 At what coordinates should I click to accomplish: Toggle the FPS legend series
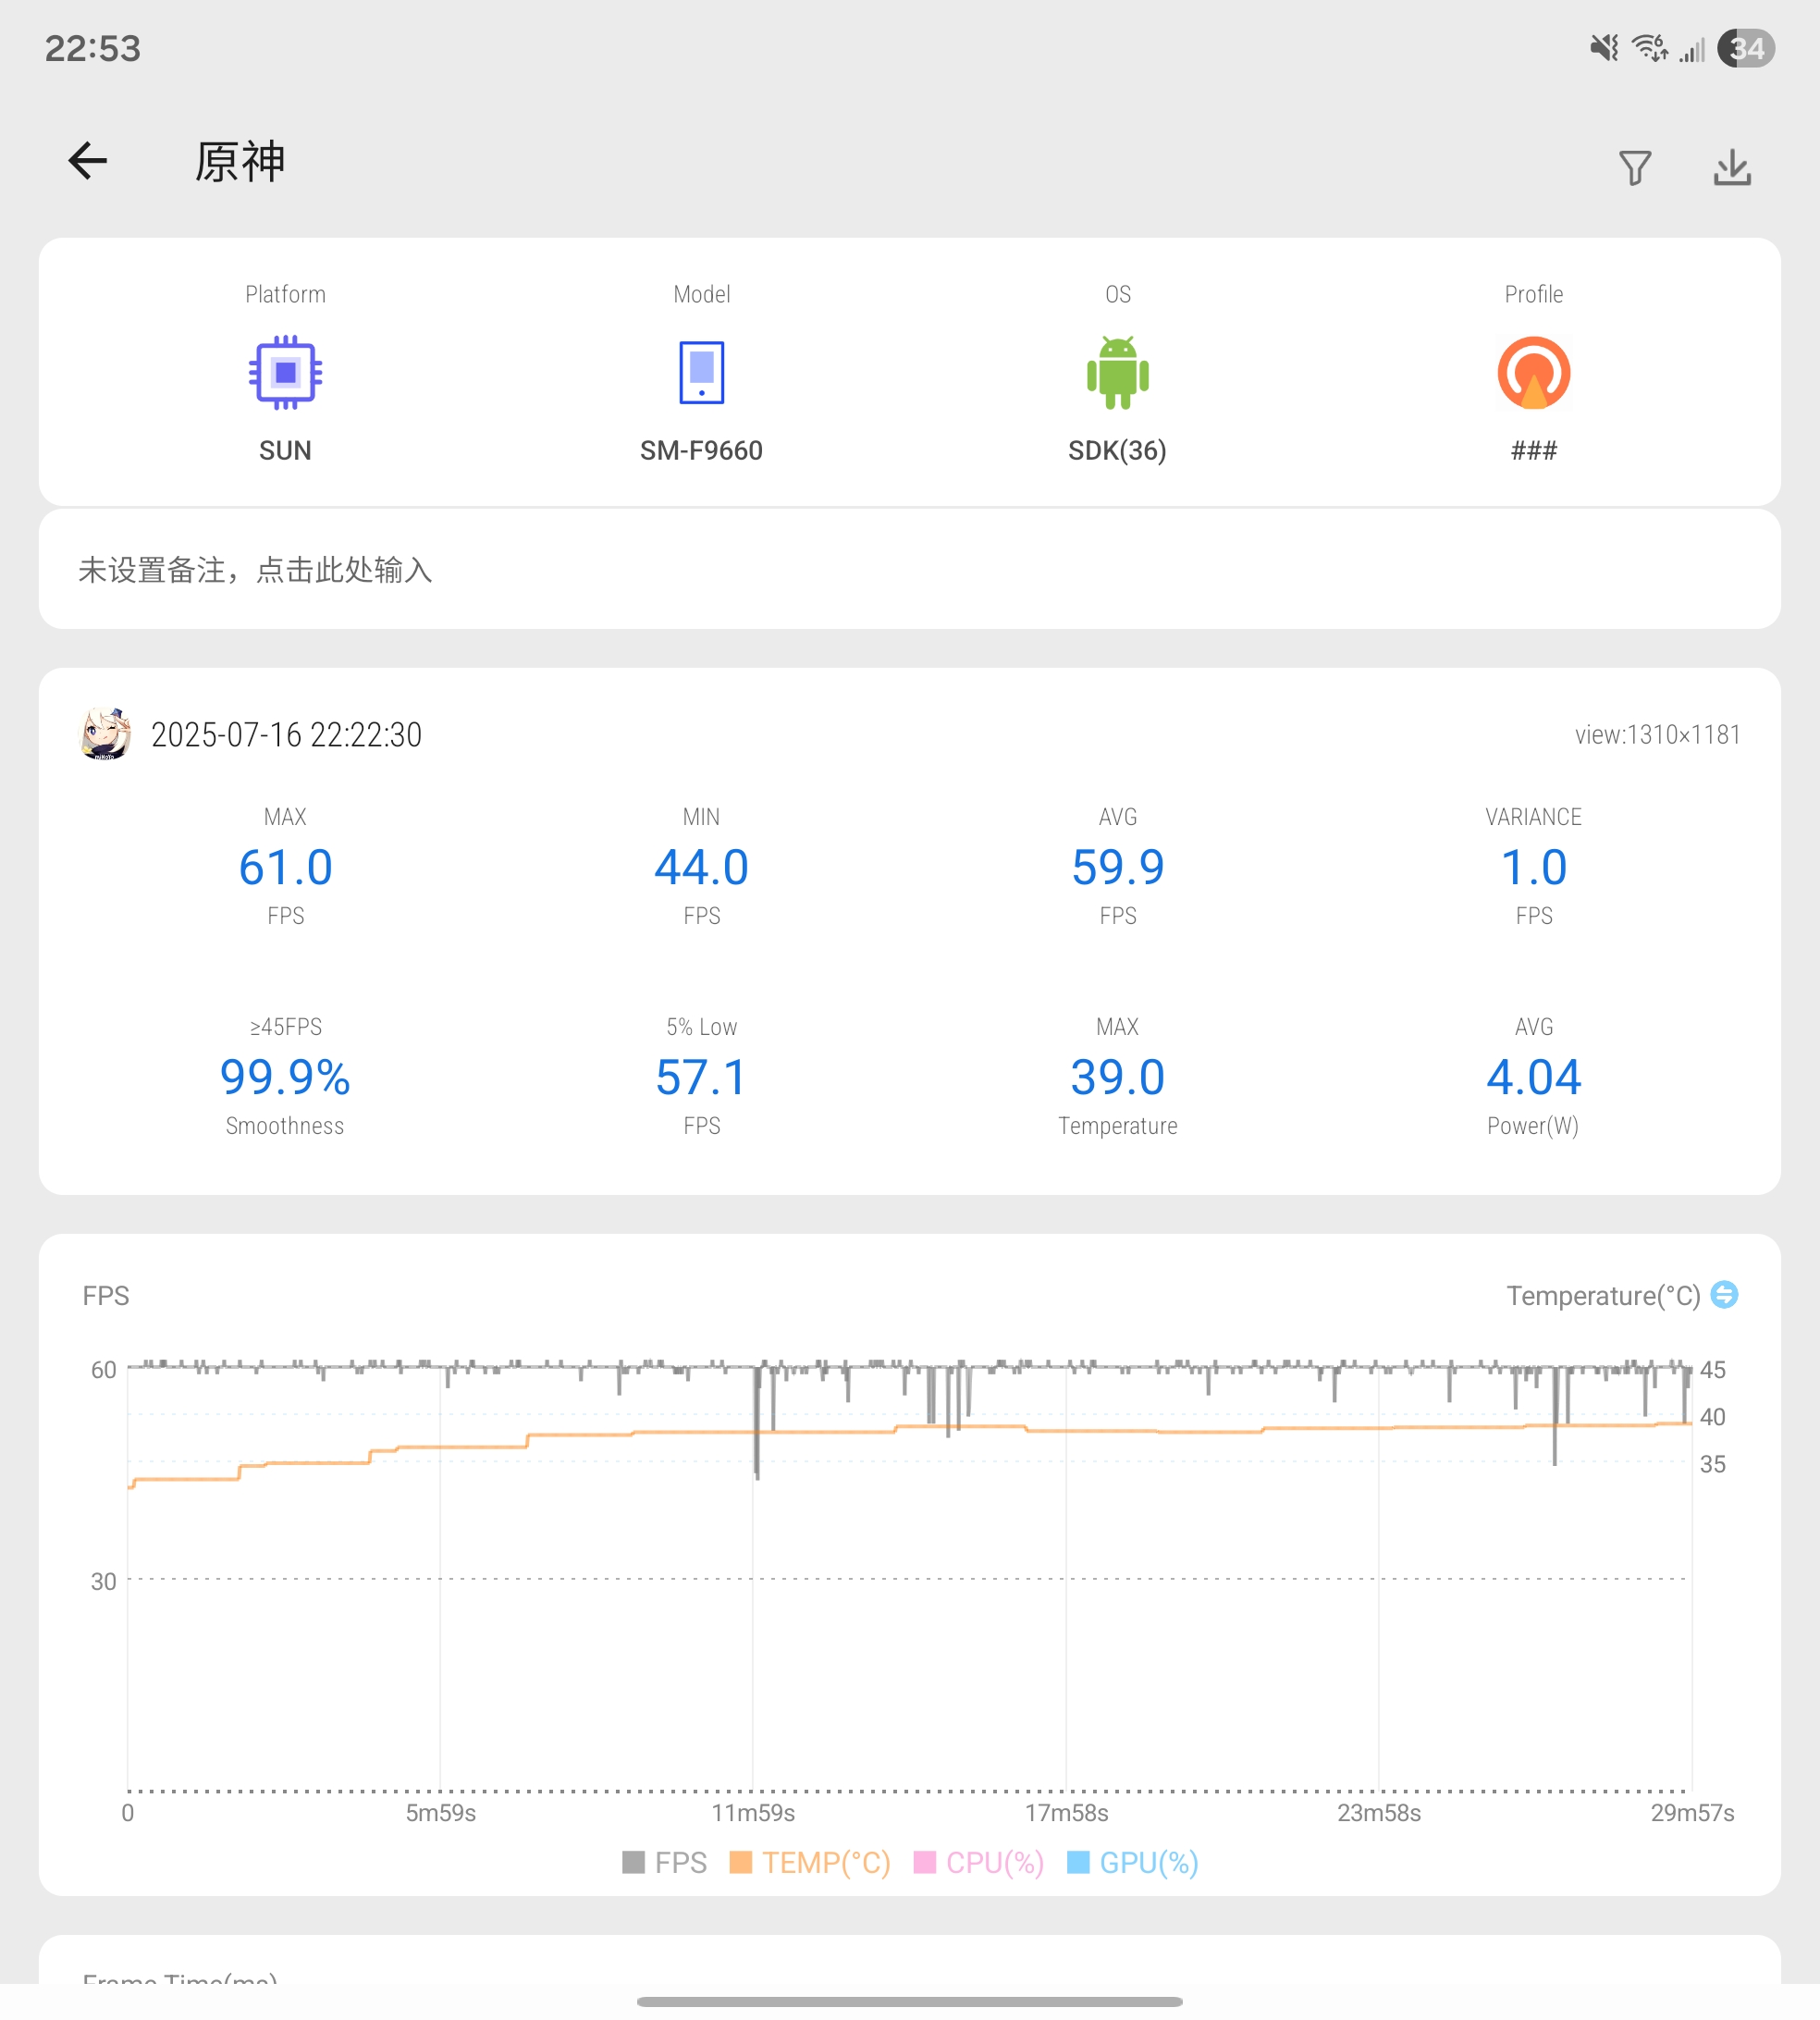pyautogui.click(x=664, y=1863)
